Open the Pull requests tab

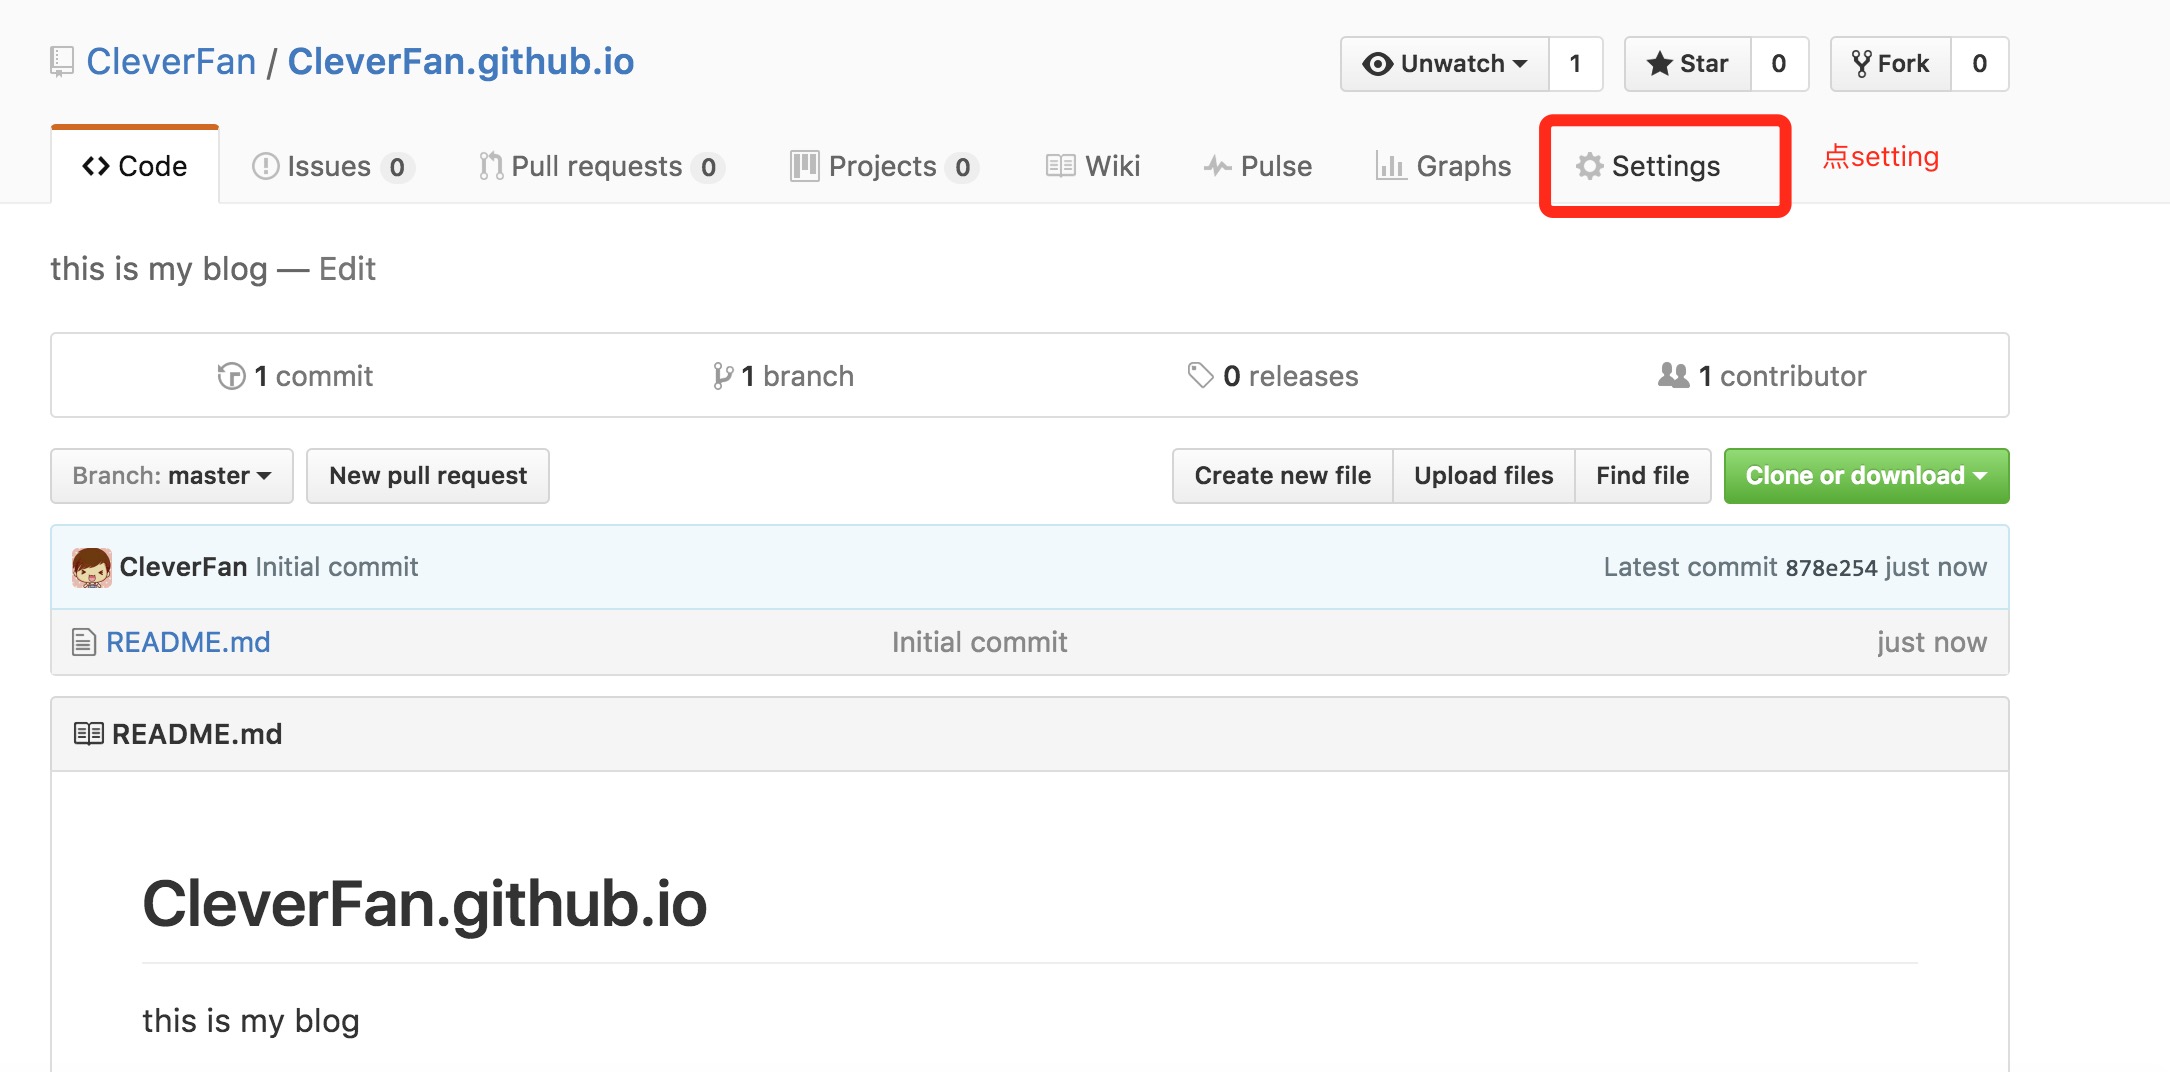601,166
